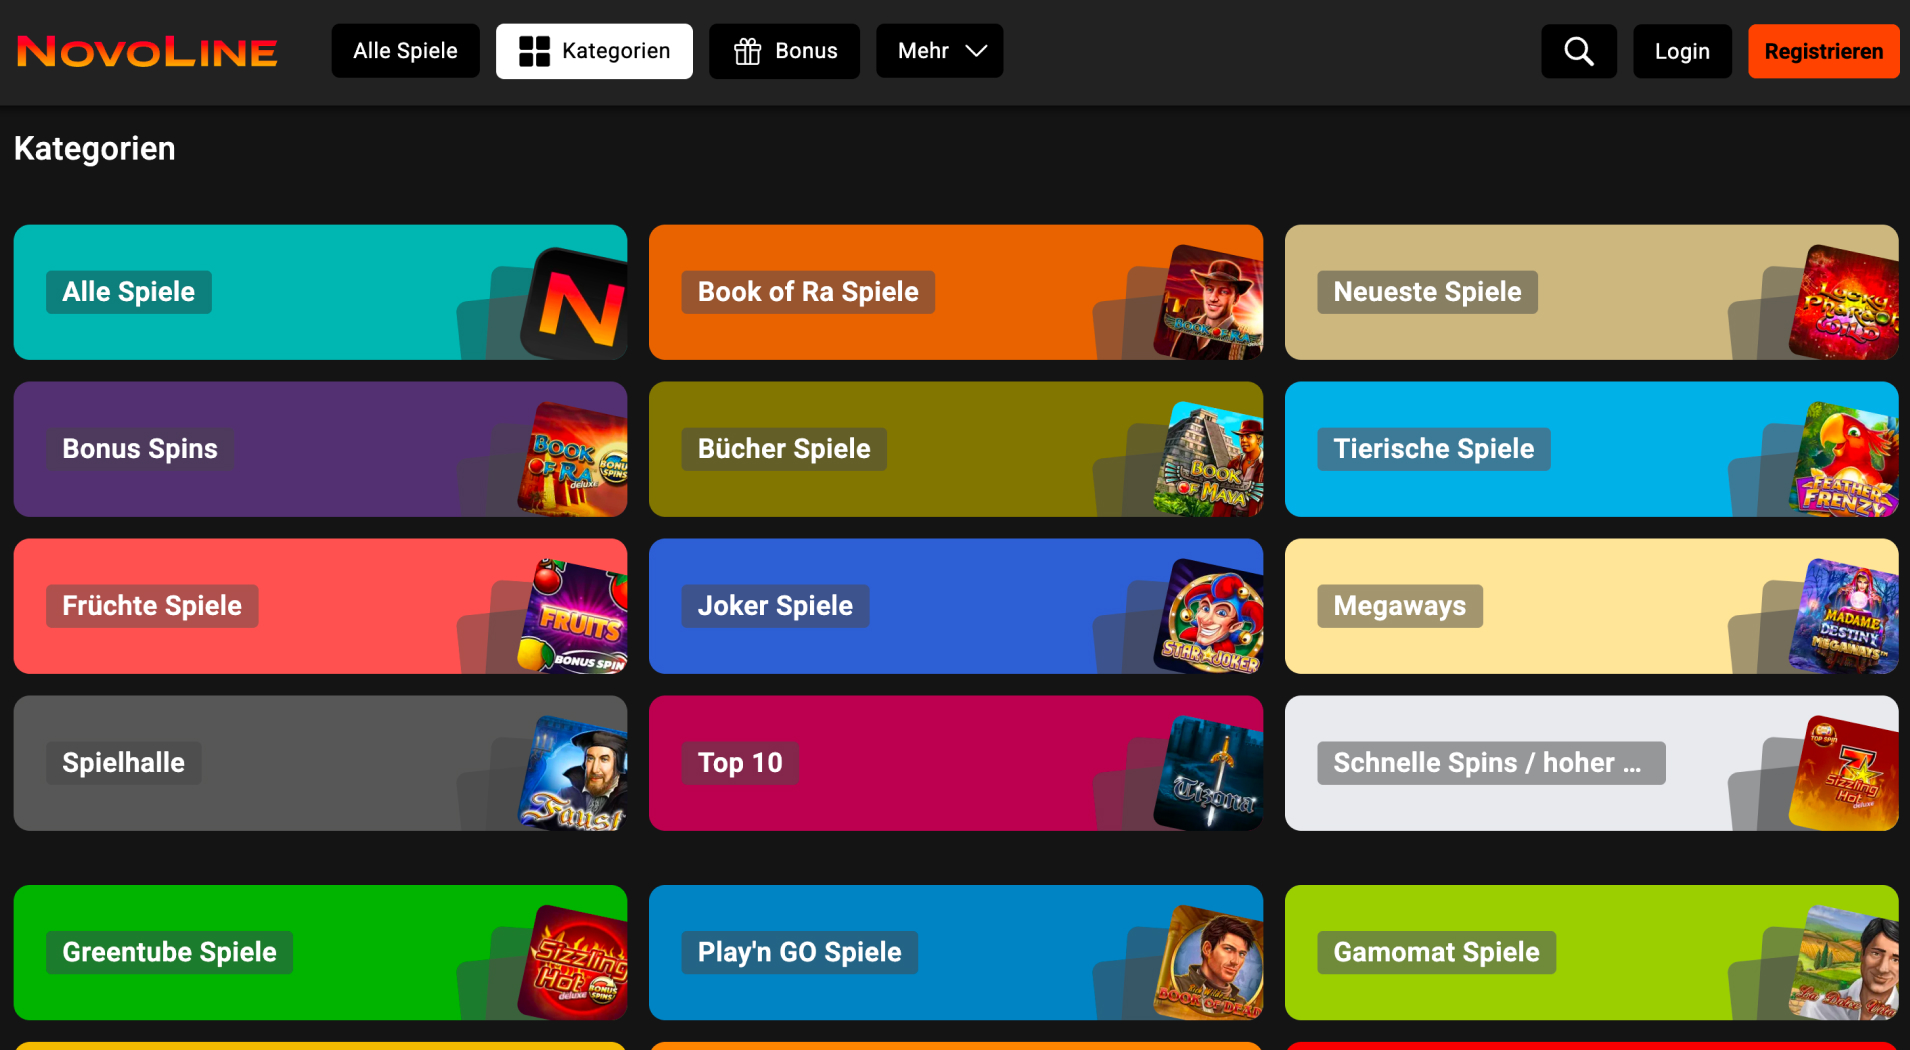Open the Play'n GO Spiele label
The width and height of the screenshot is (1910, 1050).
pos(799,952)
